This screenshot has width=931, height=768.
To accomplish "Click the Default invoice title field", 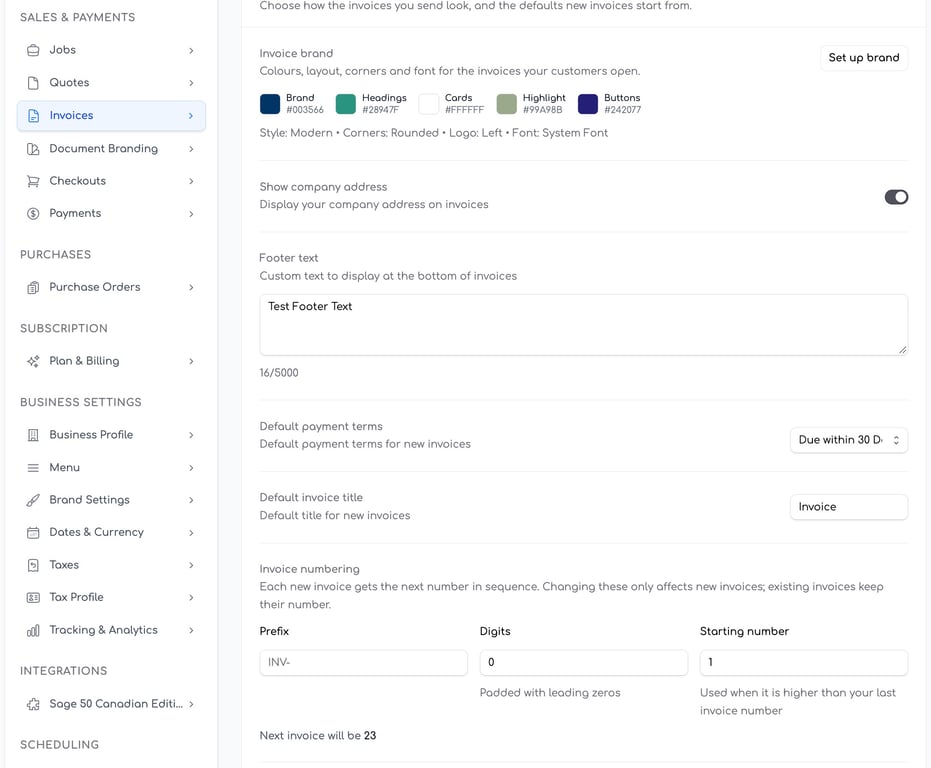I will 848,507.
